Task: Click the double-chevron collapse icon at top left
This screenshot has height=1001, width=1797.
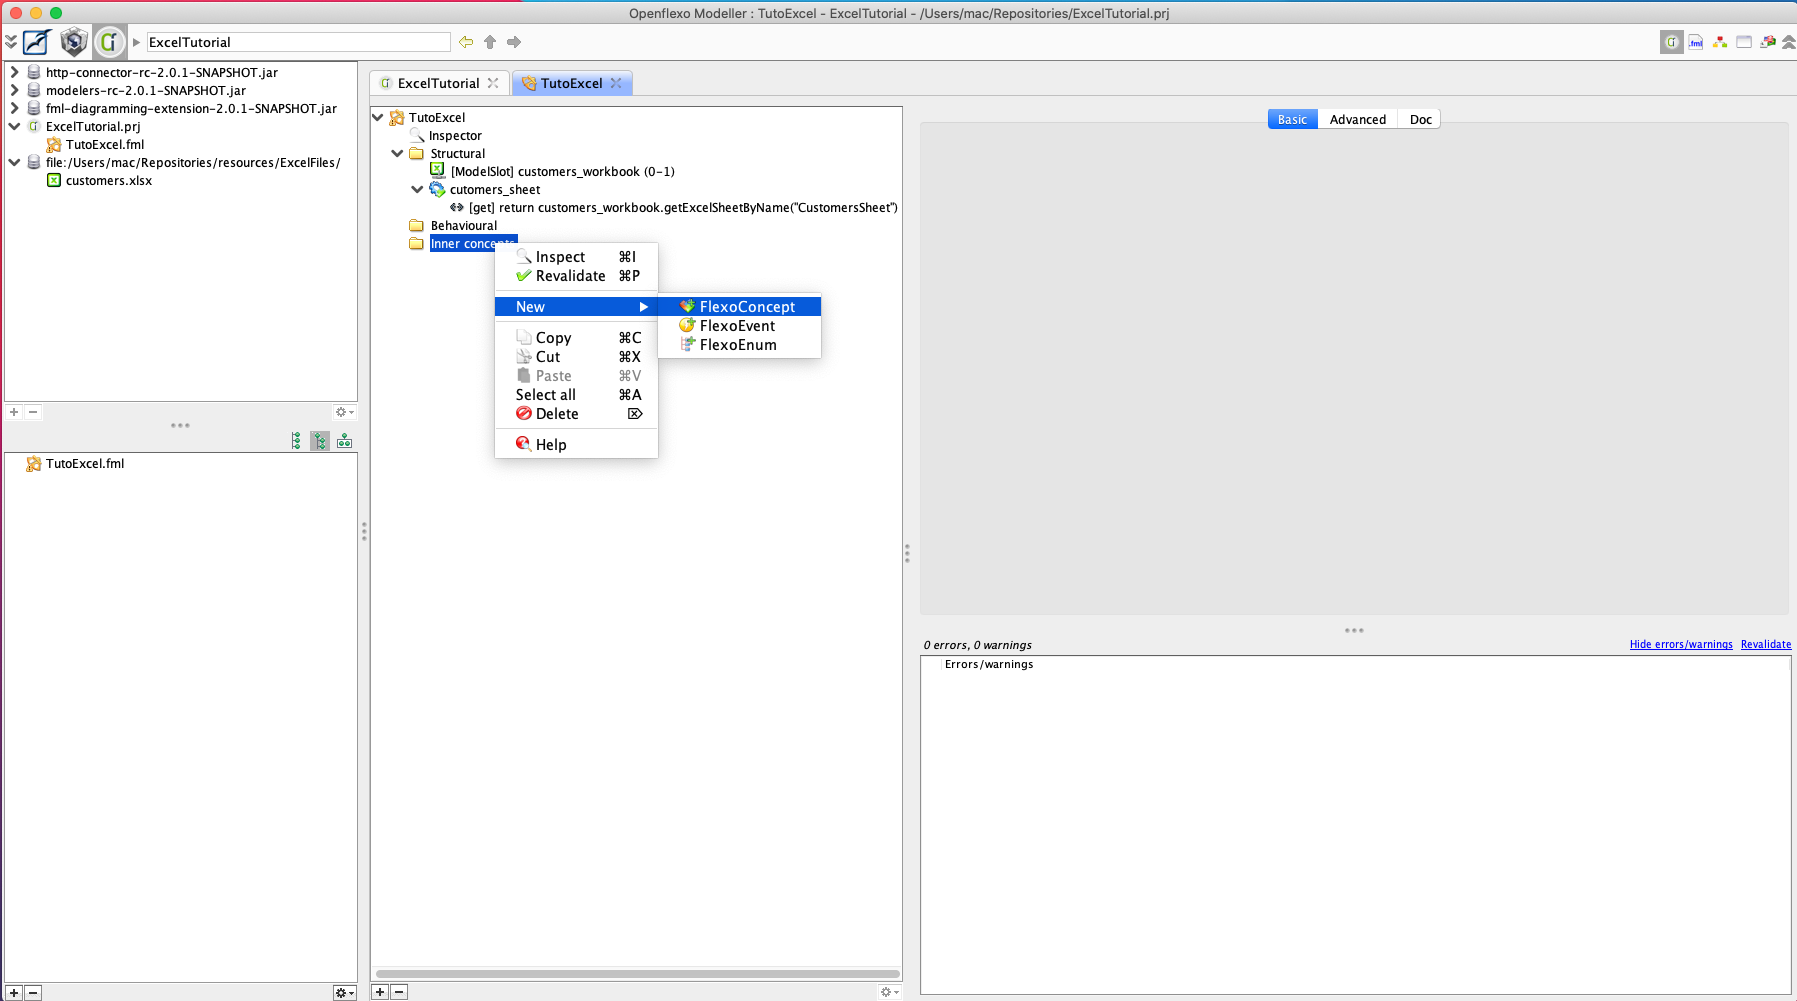Action: coord(11,42)
